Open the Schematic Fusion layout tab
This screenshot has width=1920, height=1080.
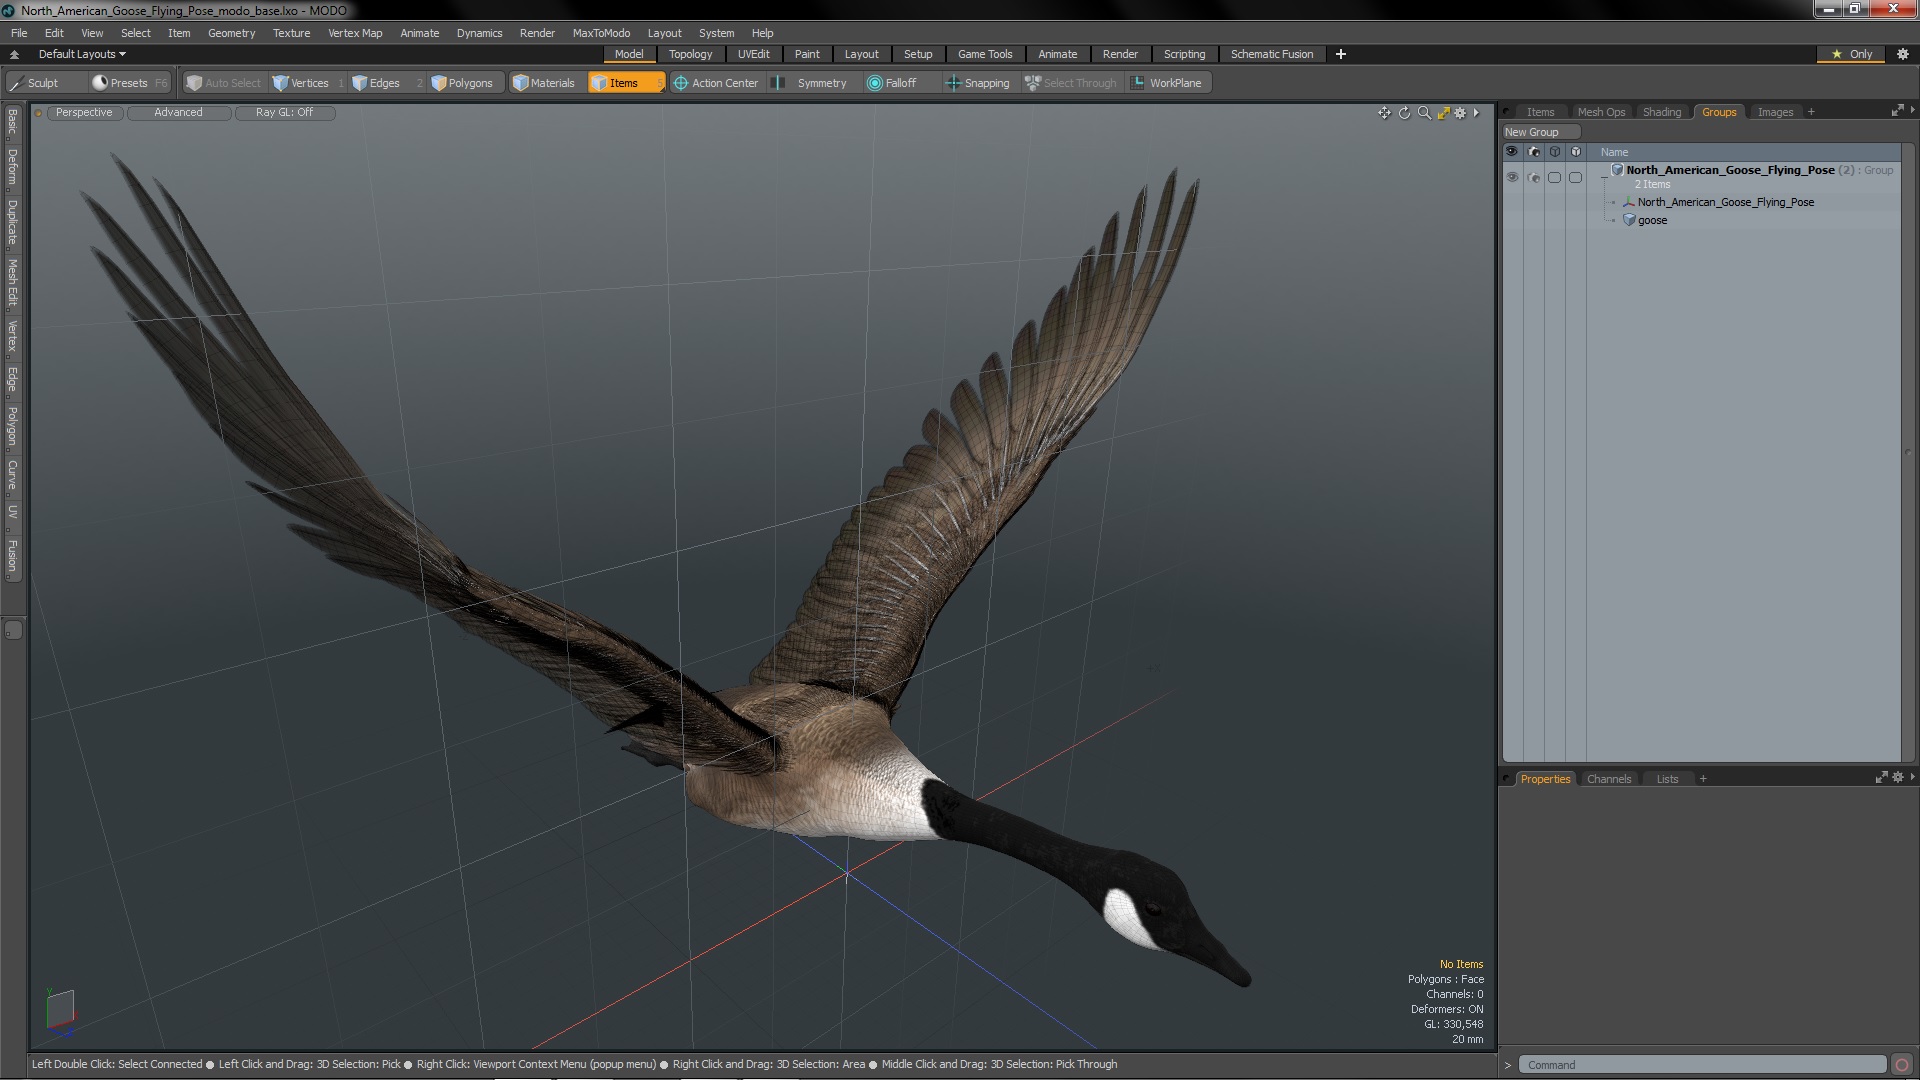1271,54
